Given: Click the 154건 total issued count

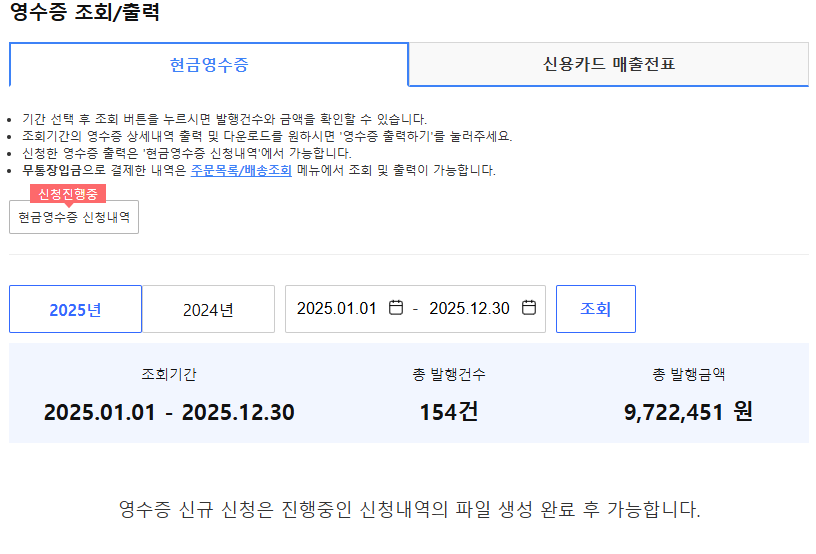Looking at the screenshot, I should (449, 411).
